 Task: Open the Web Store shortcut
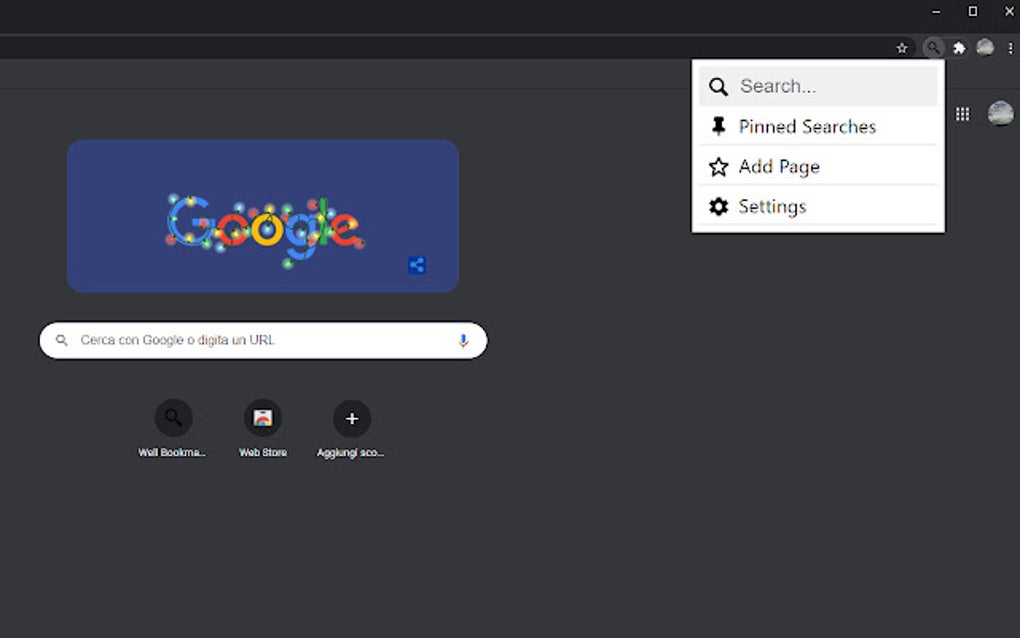[262, 418]
